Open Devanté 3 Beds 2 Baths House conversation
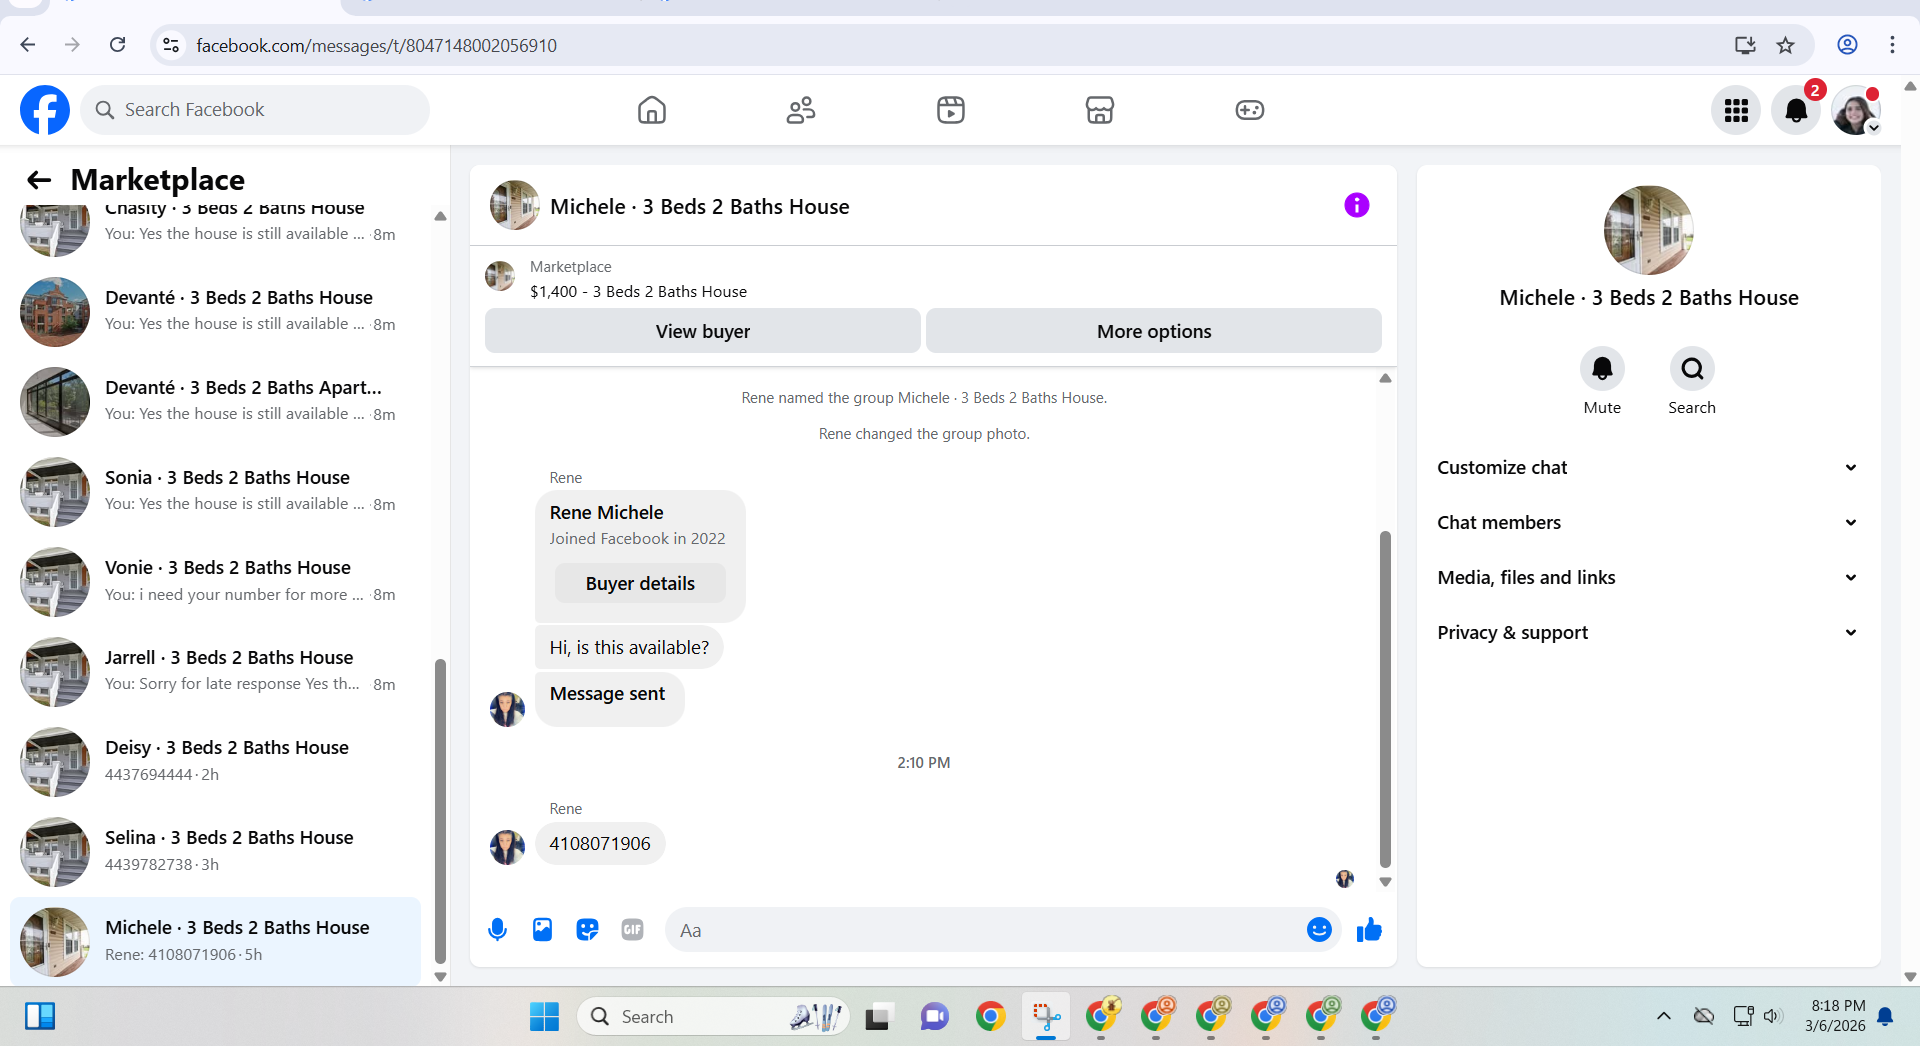Screen dimensions: 1920x1046 [x=215, y=312]
